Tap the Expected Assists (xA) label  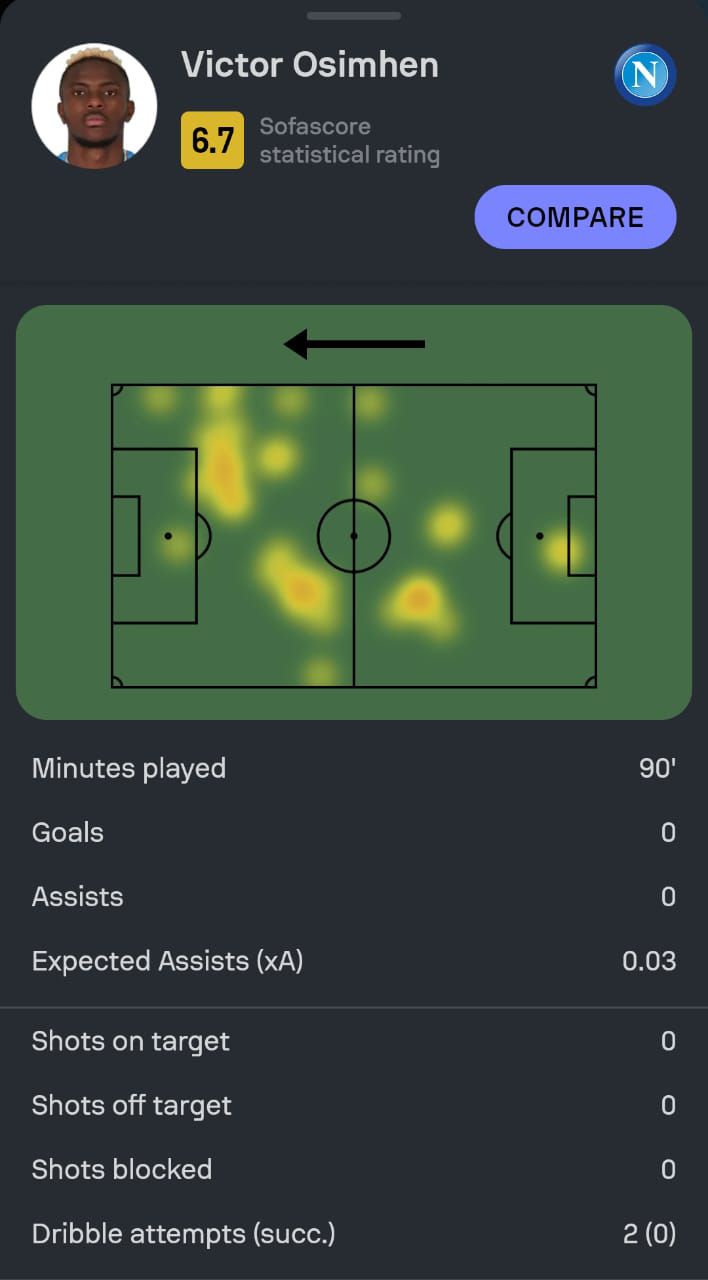click(167, 961)
